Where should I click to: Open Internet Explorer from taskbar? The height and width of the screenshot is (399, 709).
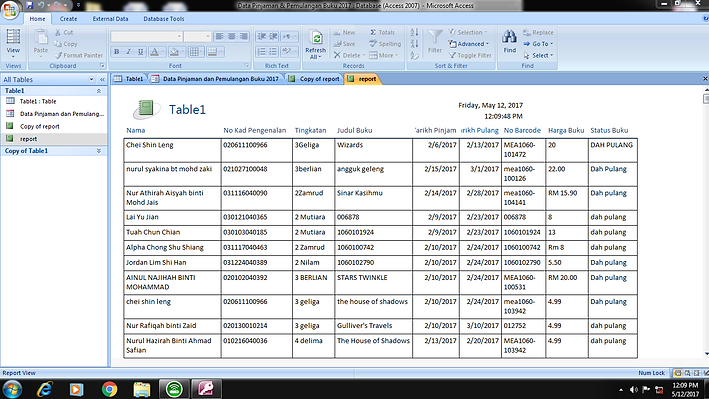pyautogui.click(x=44, y=389)
